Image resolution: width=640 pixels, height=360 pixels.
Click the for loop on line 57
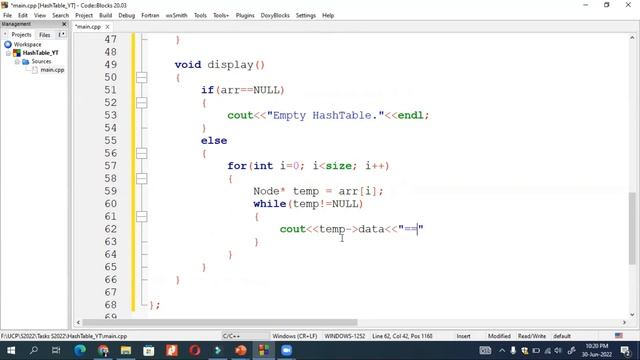click(x=309, y=166)
